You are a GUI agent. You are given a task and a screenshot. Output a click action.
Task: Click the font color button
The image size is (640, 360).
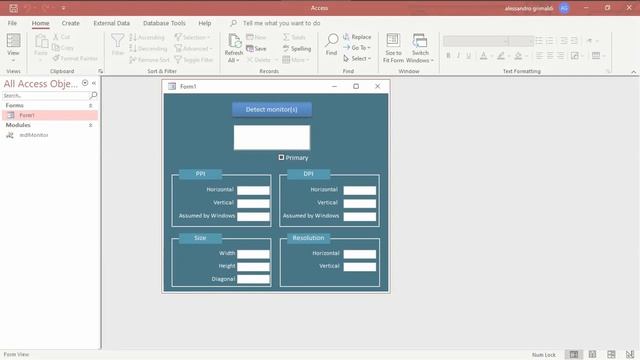pos(483,56)
